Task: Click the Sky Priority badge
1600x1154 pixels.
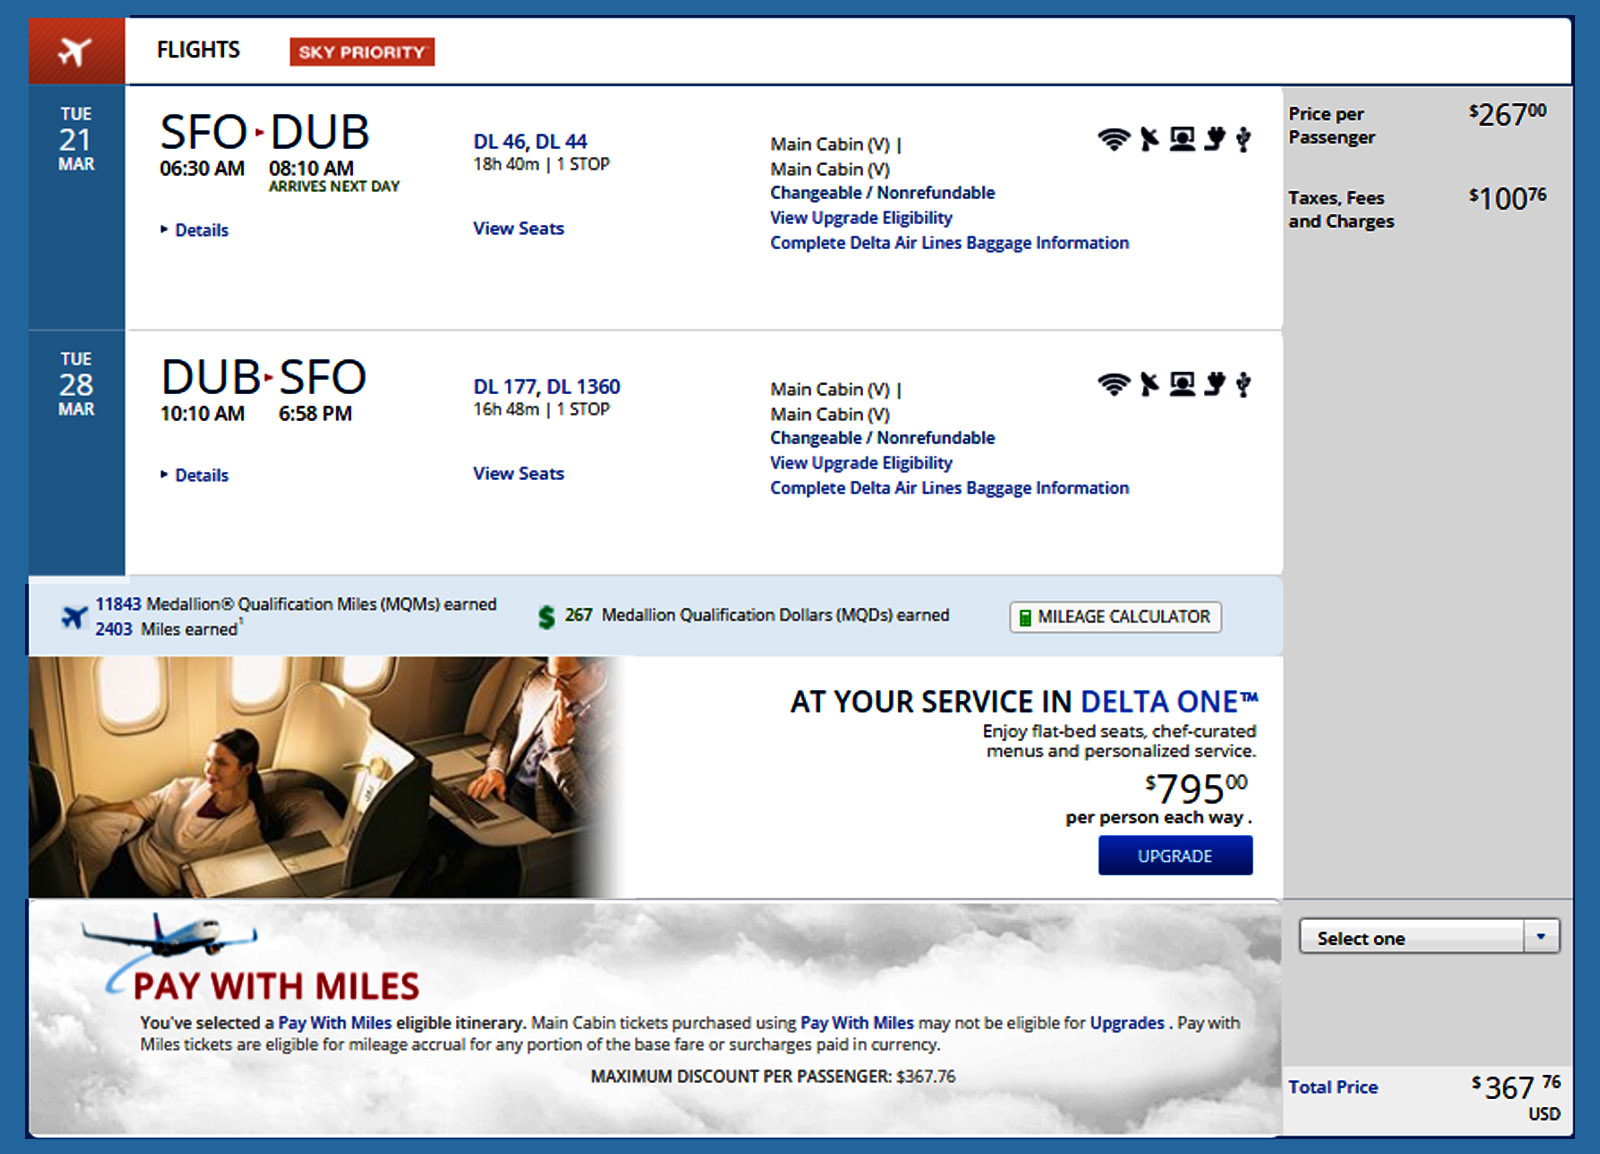Action: 362,52
